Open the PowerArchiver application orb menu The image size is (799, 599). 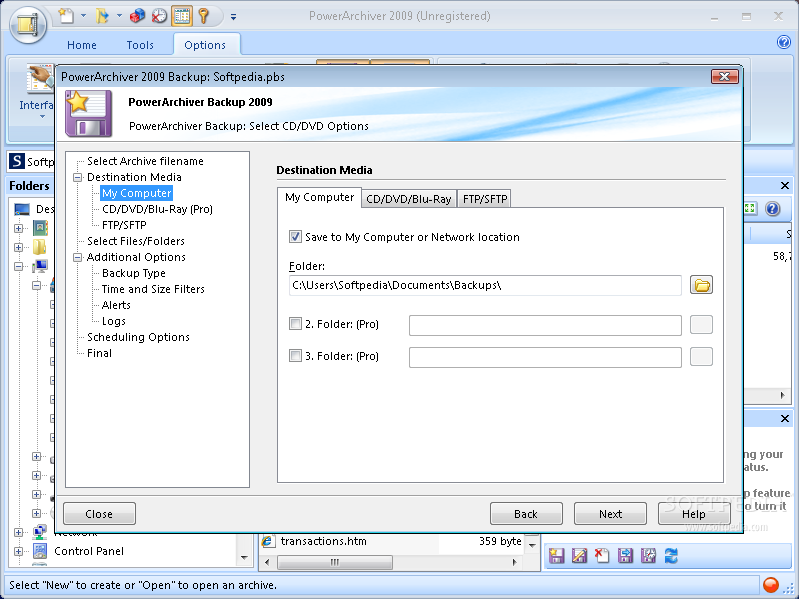click(x=28, y=24)
